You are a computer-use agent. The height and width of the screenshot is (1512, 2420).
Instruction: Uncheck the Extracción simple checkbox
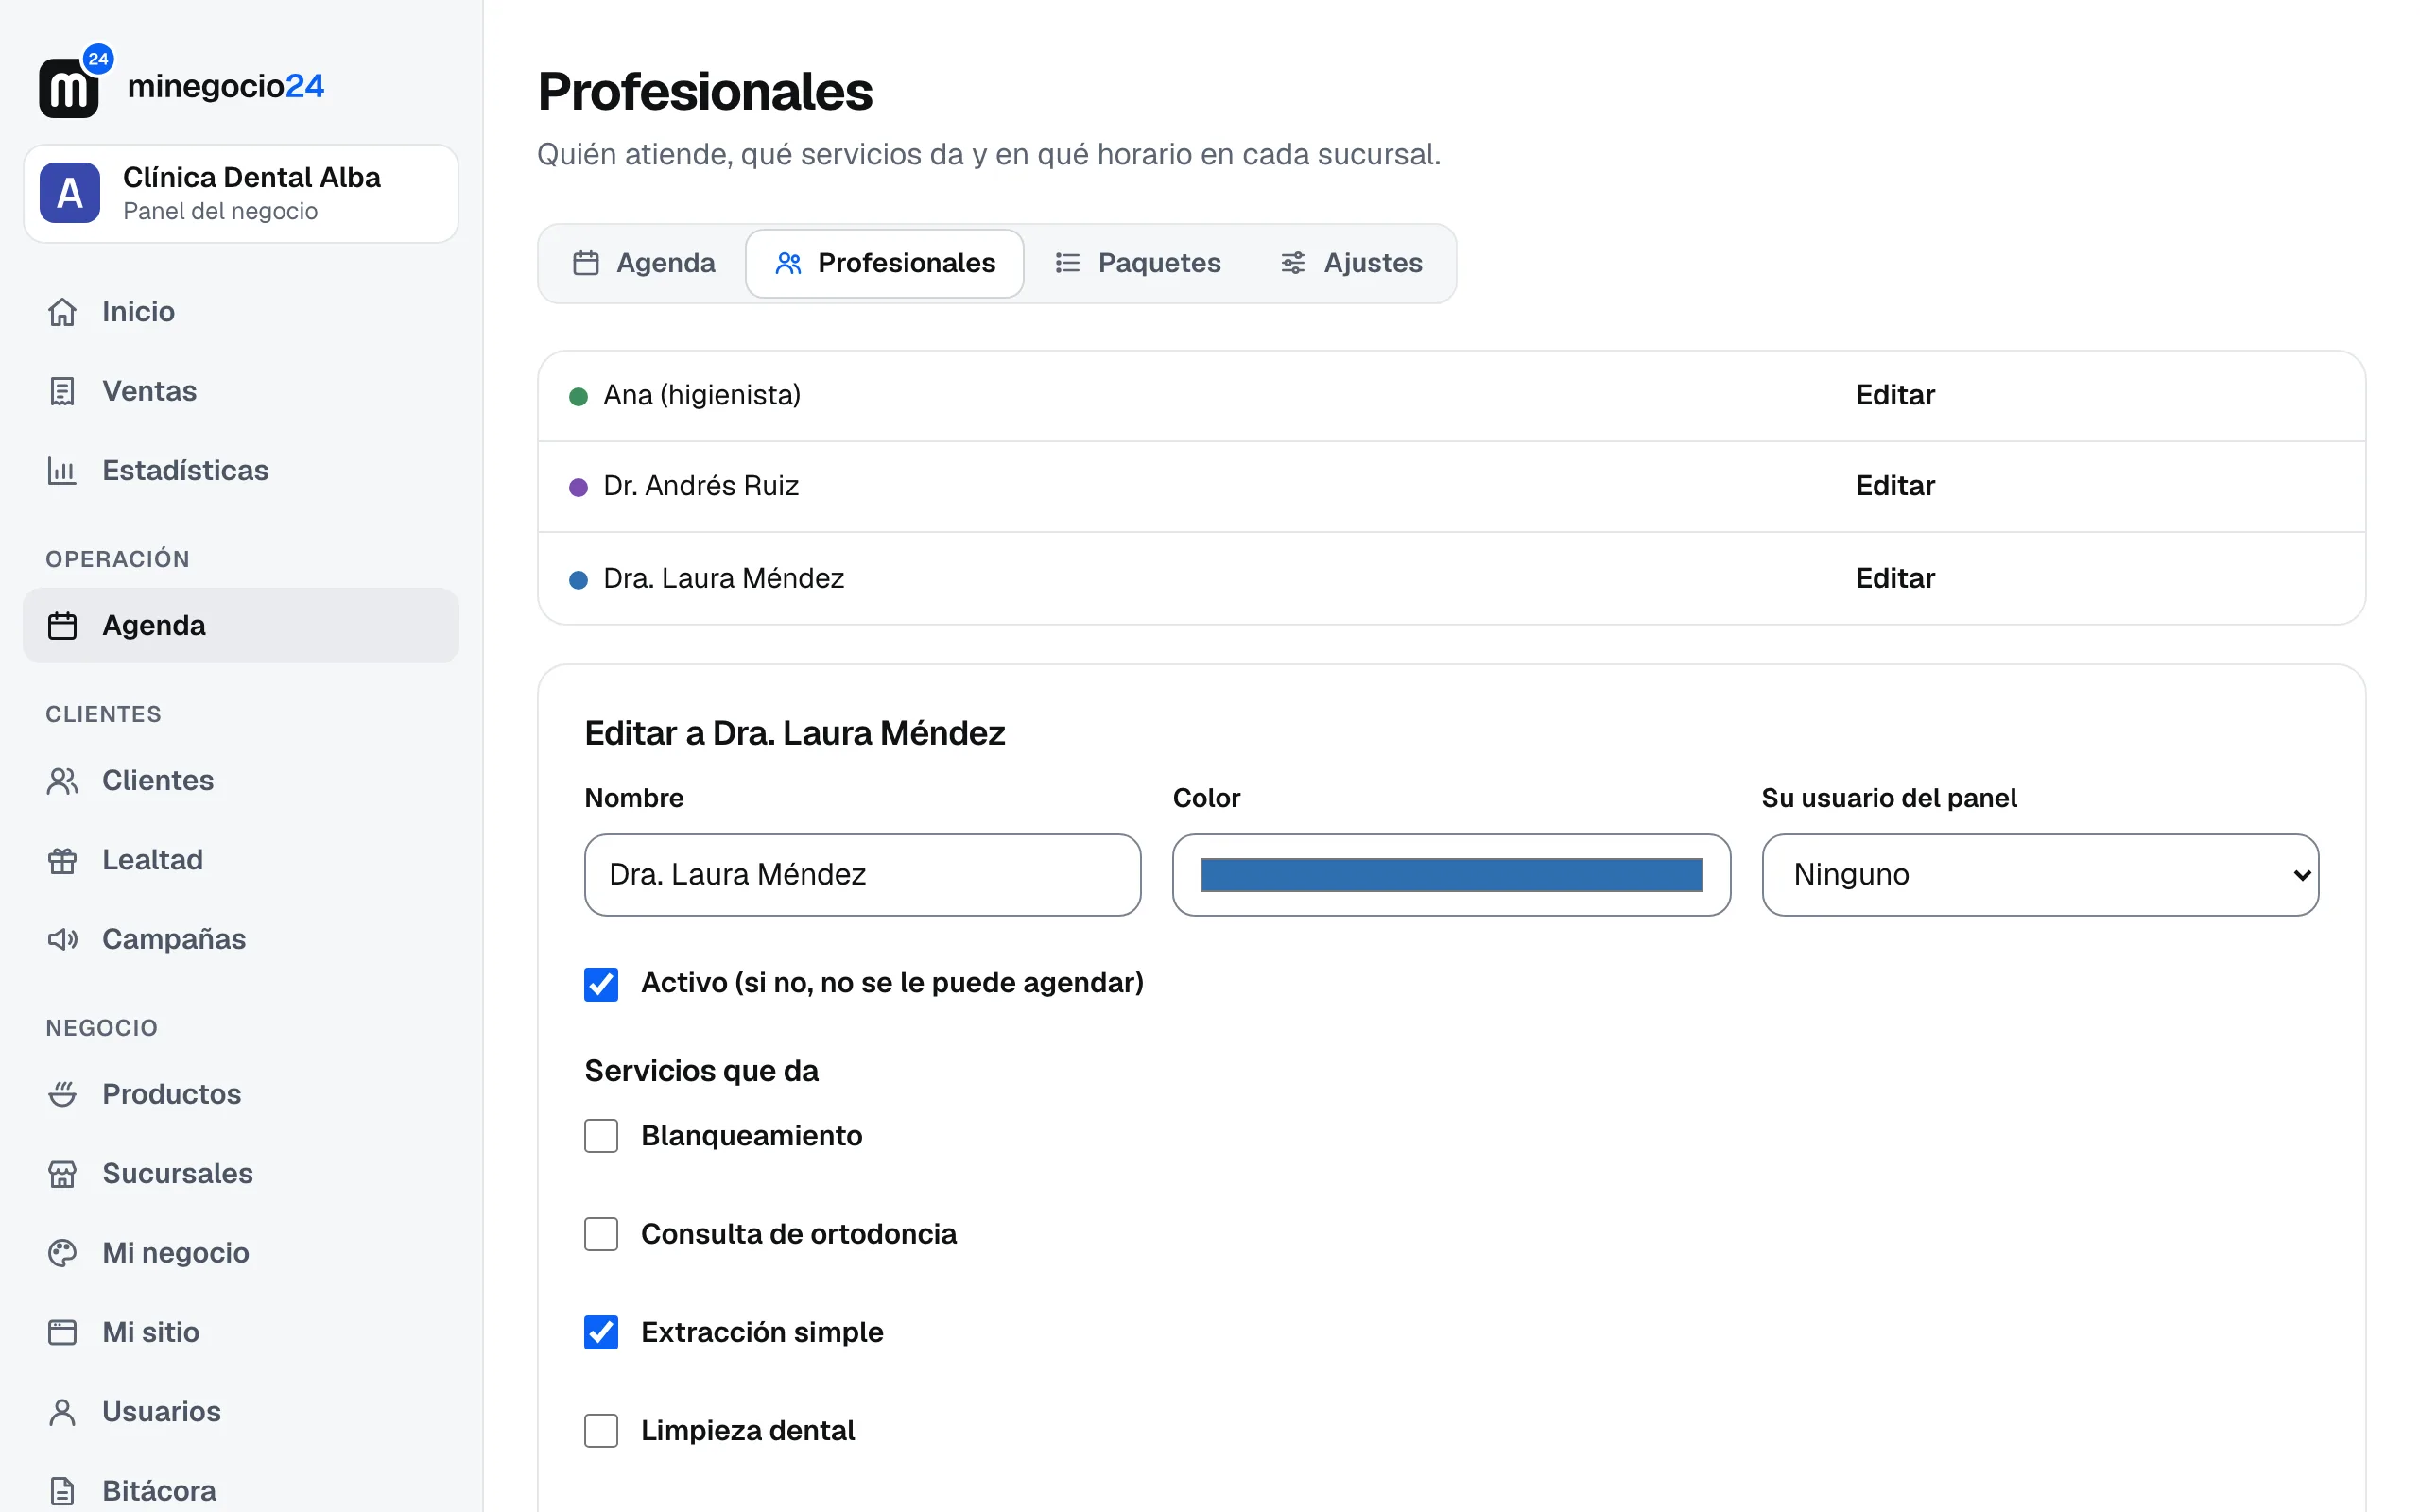point(601,1332)
